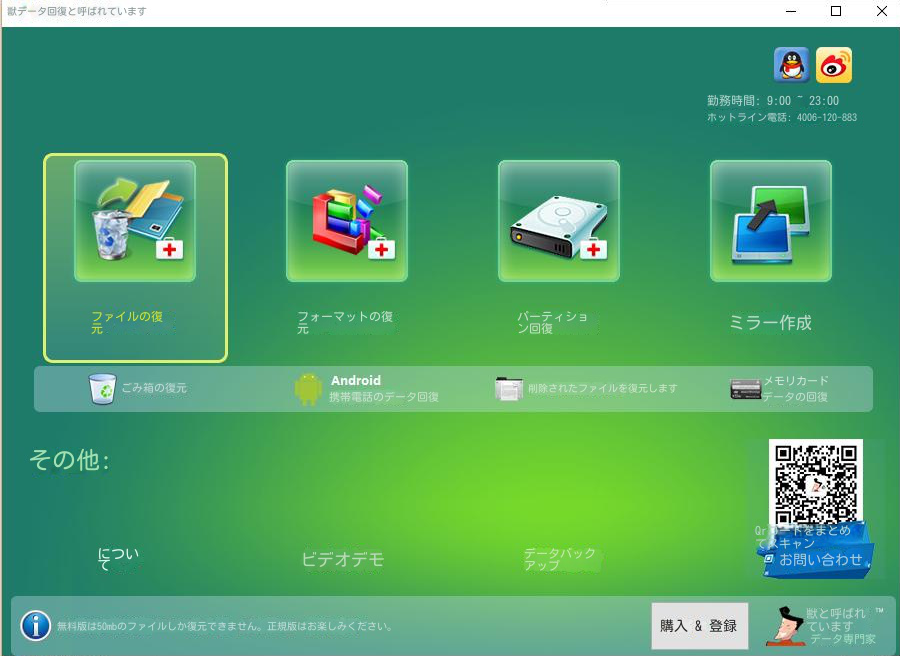Image resolution: width=900 pixels, height=656 pixels.
Task: Open the QQ penguin contact icon
Action: click(x=789, y=64)
